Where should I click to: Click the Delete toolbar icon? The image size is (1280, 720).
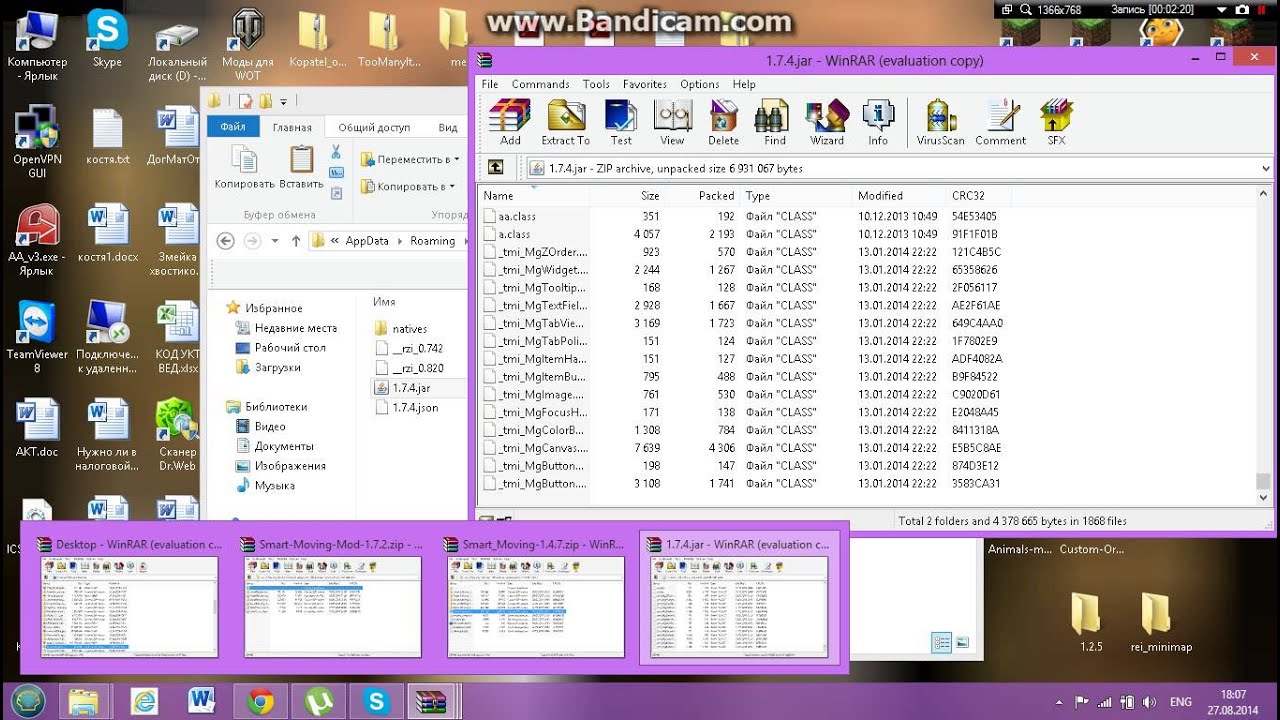724,123
